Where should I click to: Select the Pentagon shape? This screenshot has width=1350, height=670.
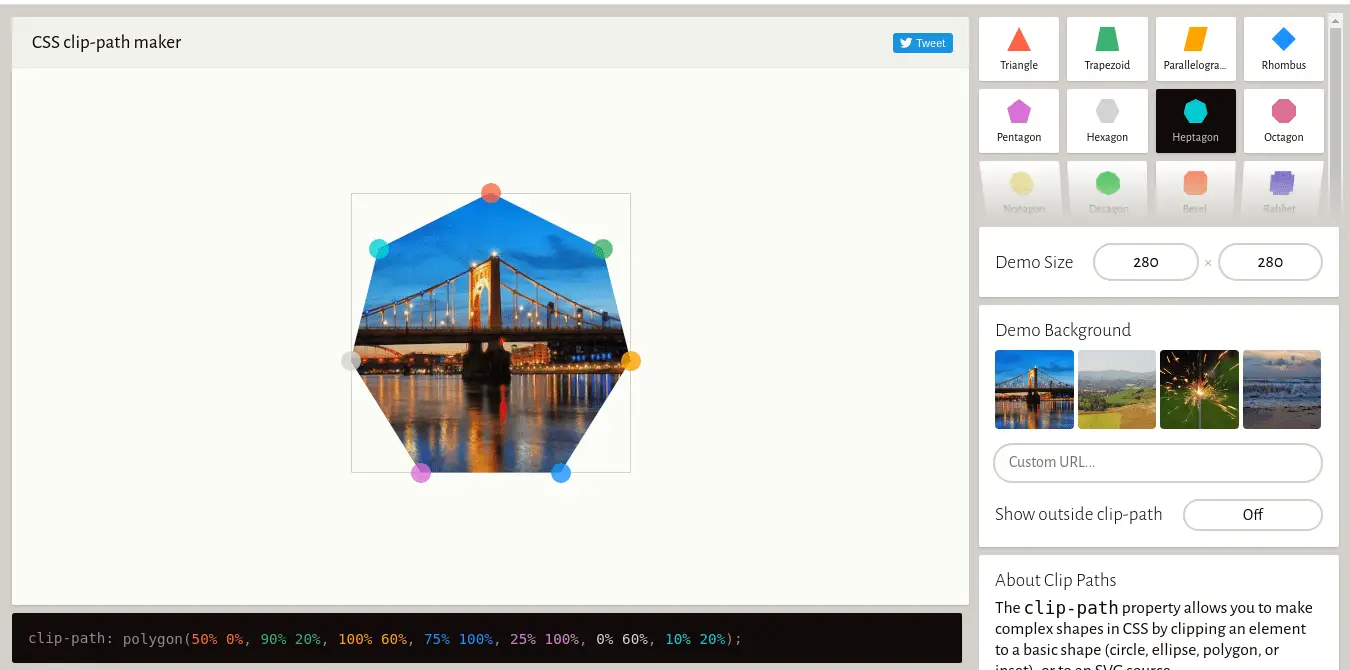1018,121
